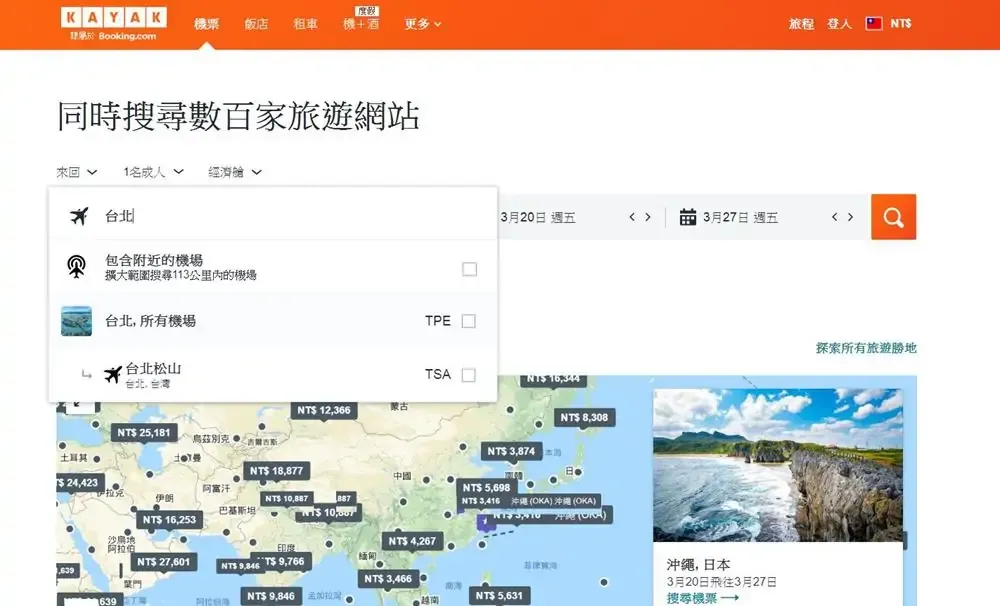This screenshot has width=1000, height=606.
Task: Open the 來回 trip type dropdown
Action: [x=76, y=172]
